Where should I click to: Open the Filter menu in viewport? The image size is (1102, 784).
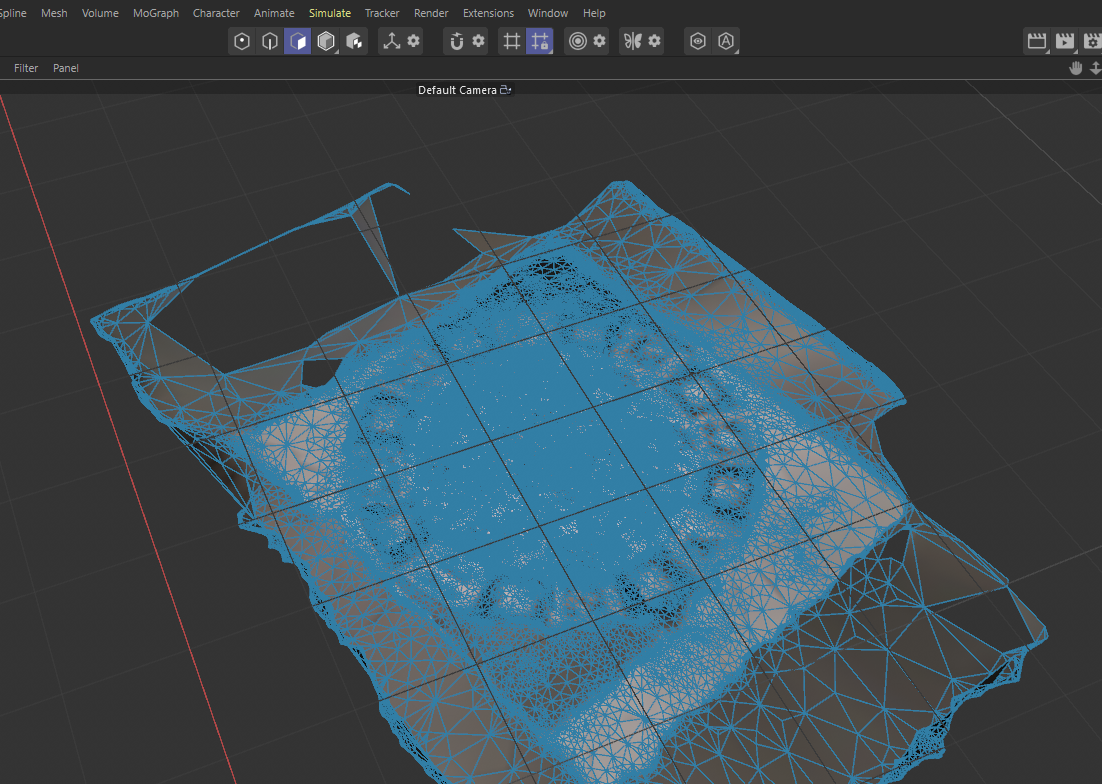pos(26,68)
